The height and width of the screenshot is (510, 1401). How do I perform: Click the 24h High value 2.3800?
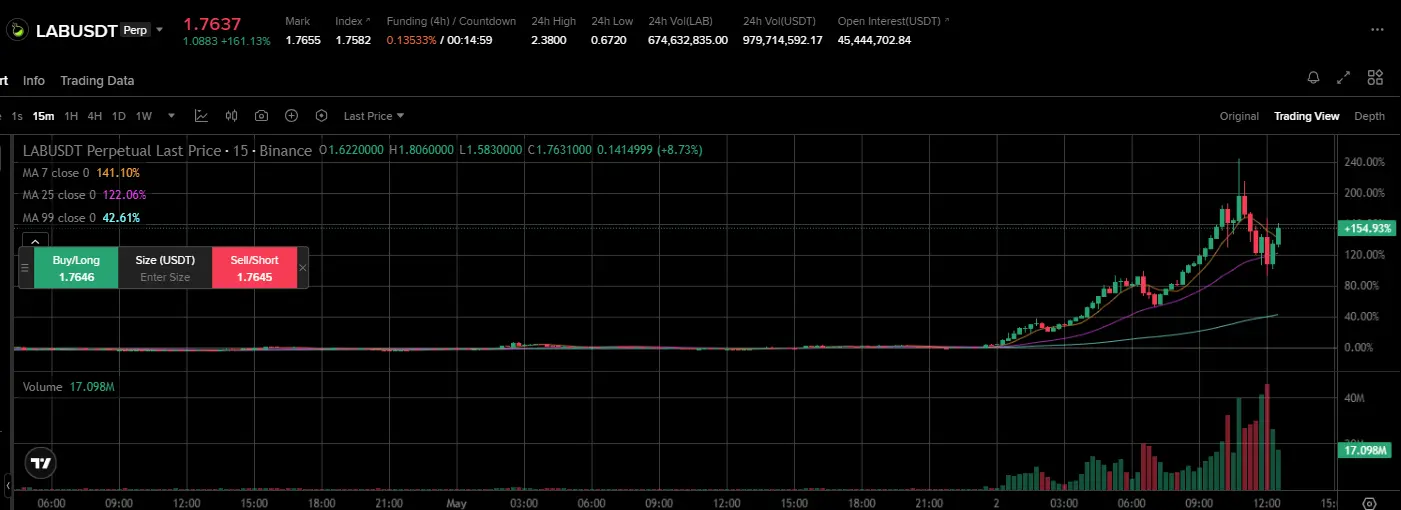[x=549, y=40]
